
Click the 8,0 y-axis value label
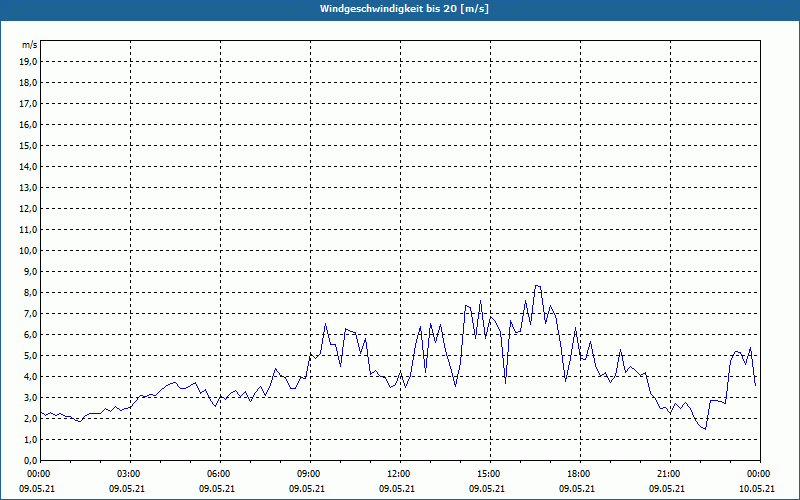point(30,292)
